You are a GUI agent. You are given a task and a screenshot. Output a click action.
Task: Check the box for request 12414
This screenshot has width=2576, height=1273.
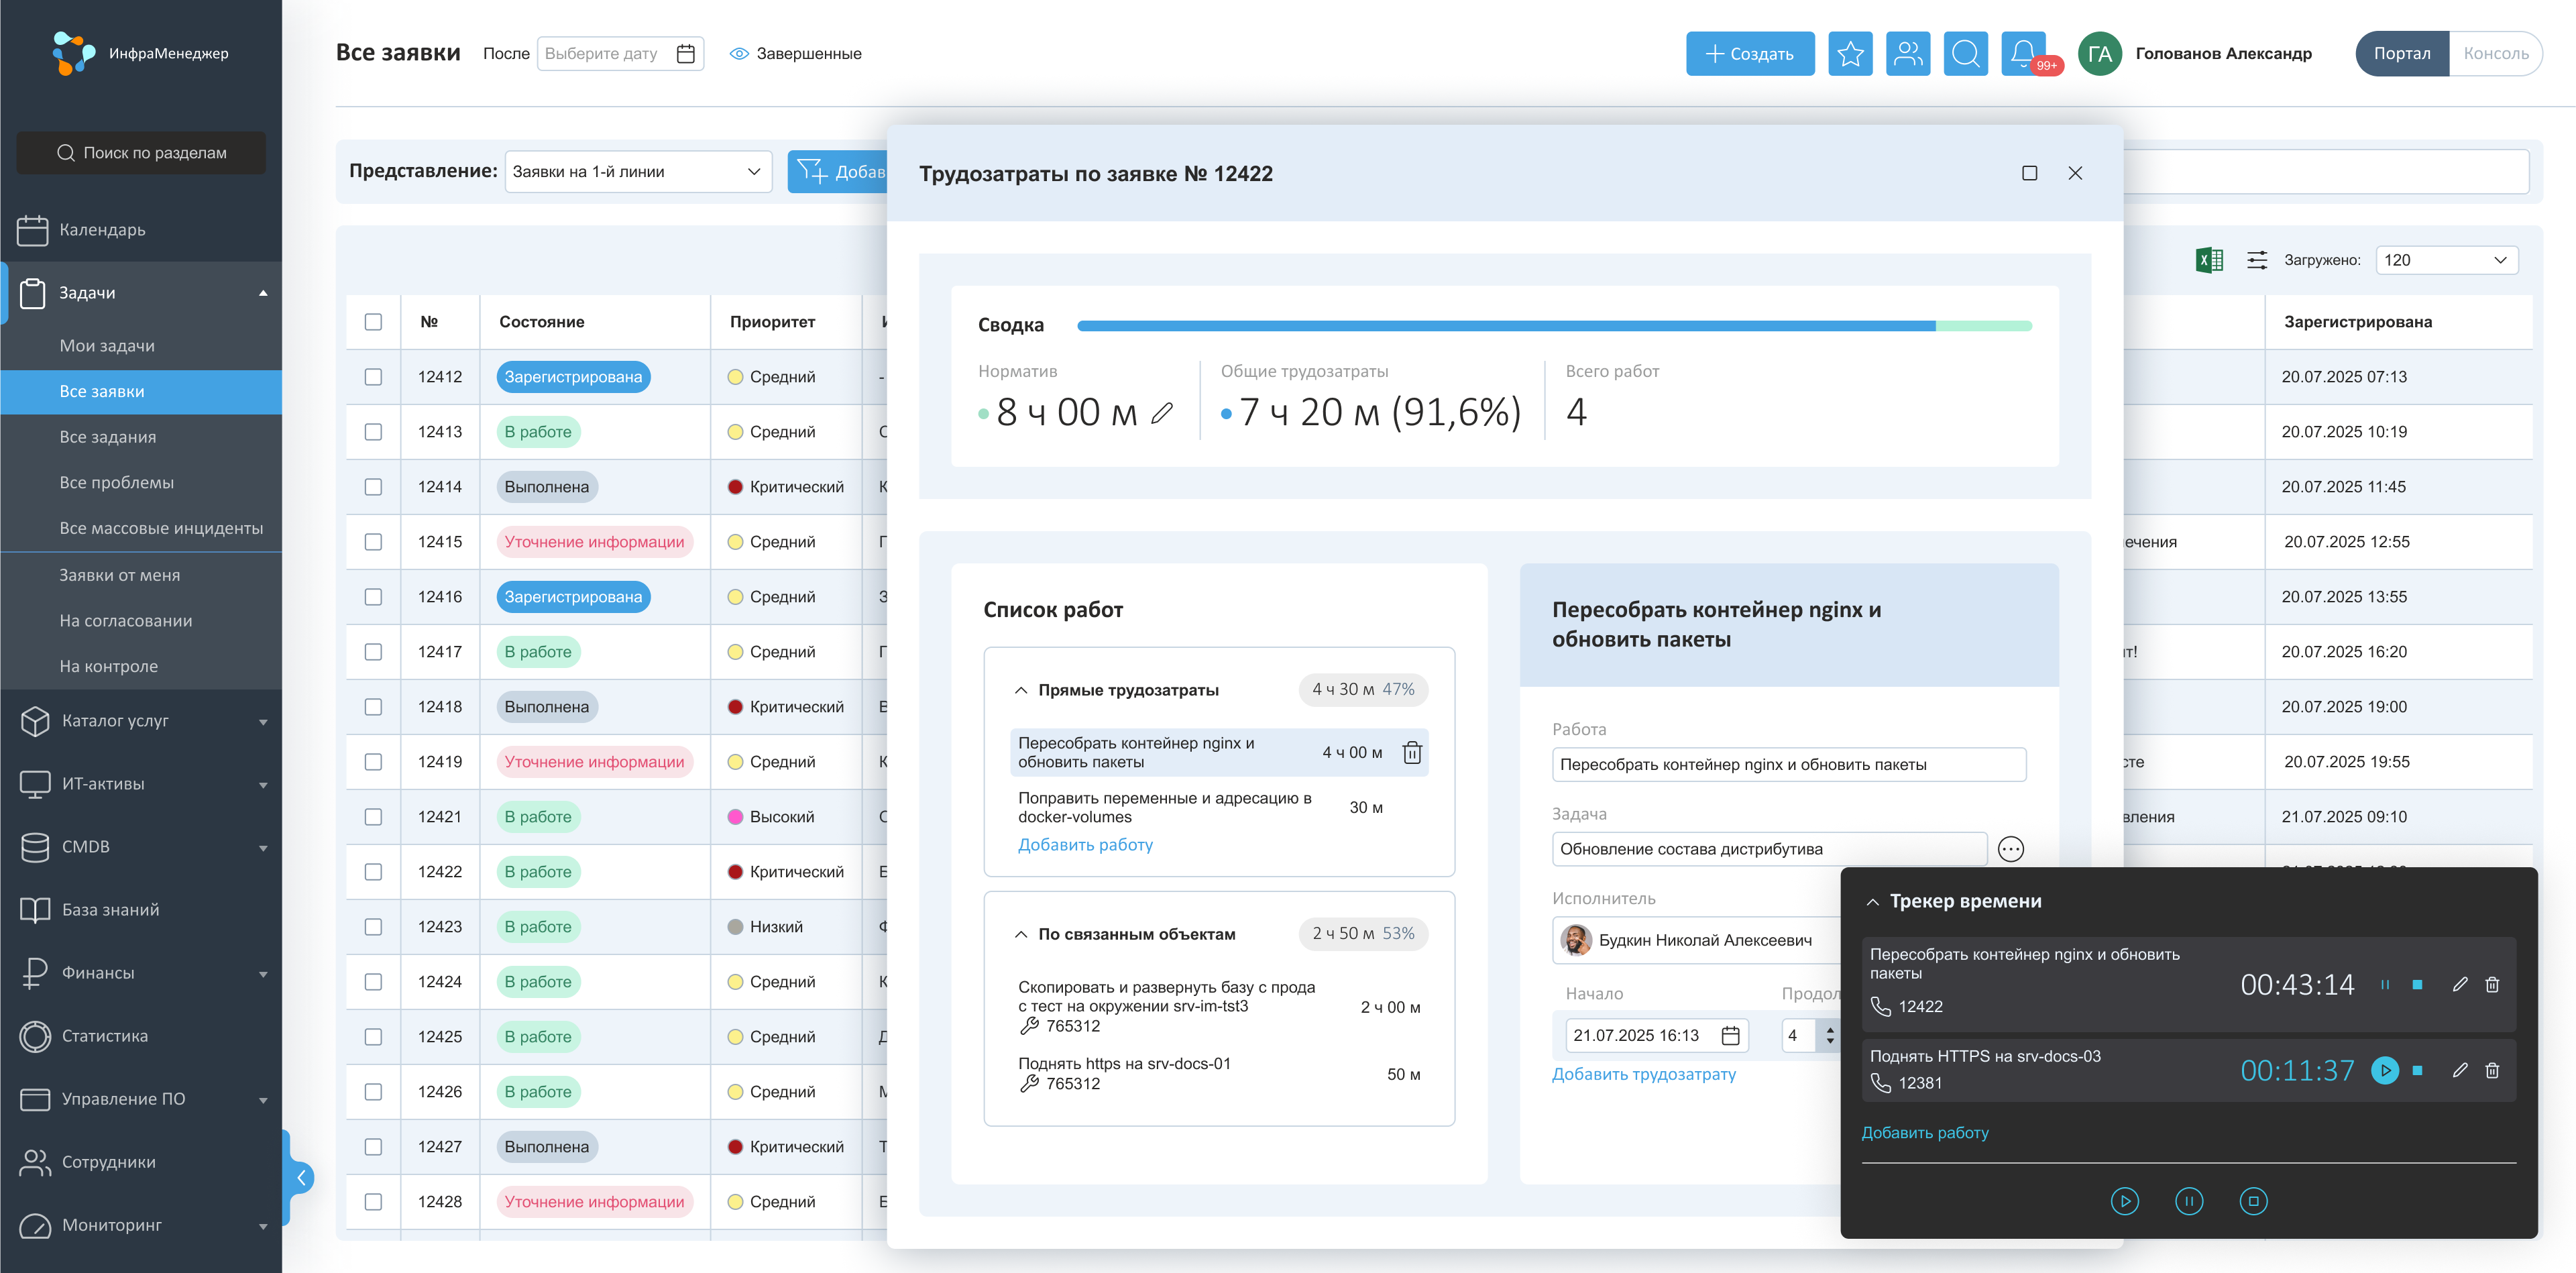373,487
